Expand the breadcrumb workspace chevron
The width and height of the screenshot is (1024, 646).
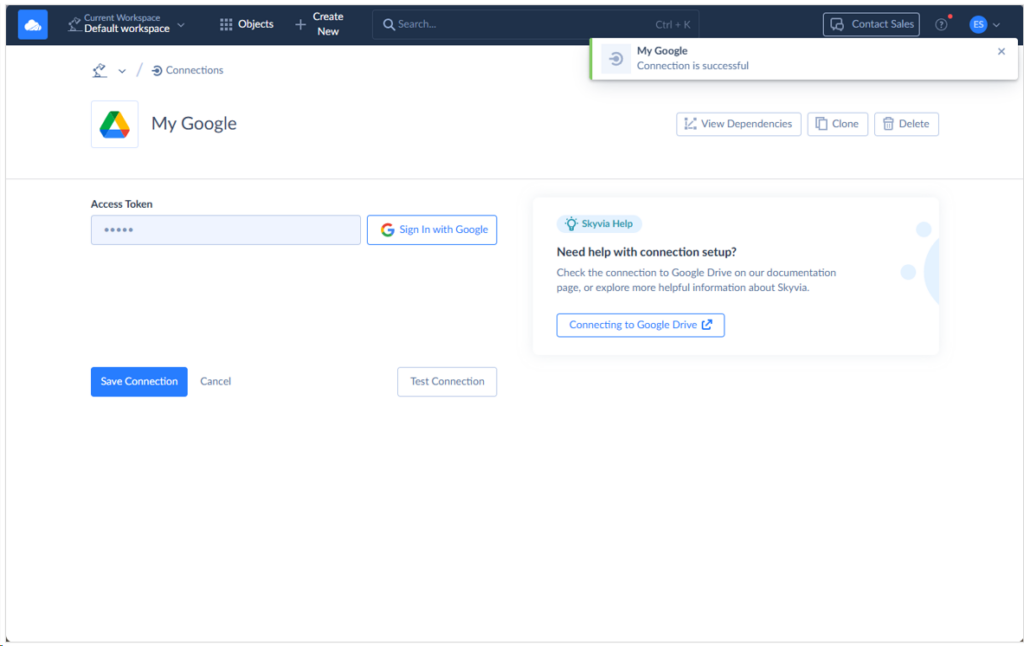[x=122, y=71]
